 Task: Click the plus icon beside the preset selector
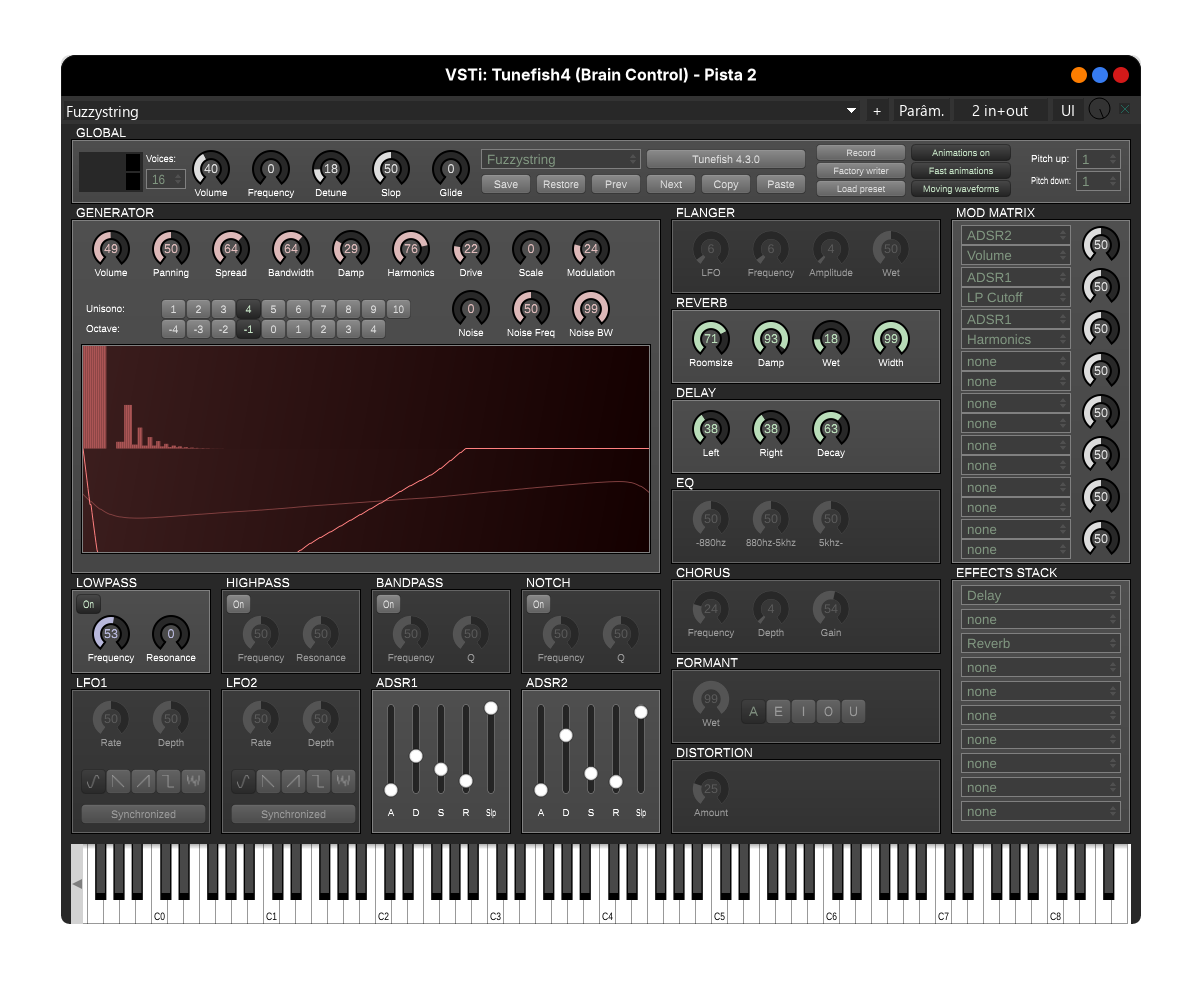[877, 111]
